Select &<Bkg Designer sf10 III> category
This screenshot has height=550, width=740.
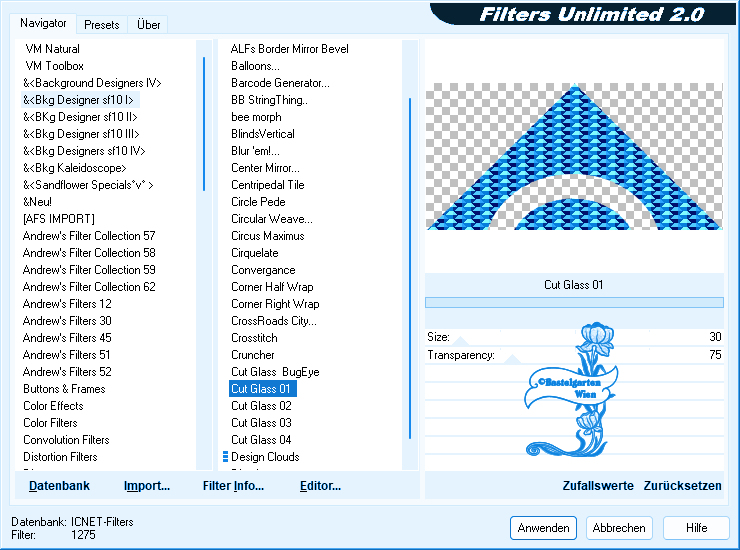point(81,134)
